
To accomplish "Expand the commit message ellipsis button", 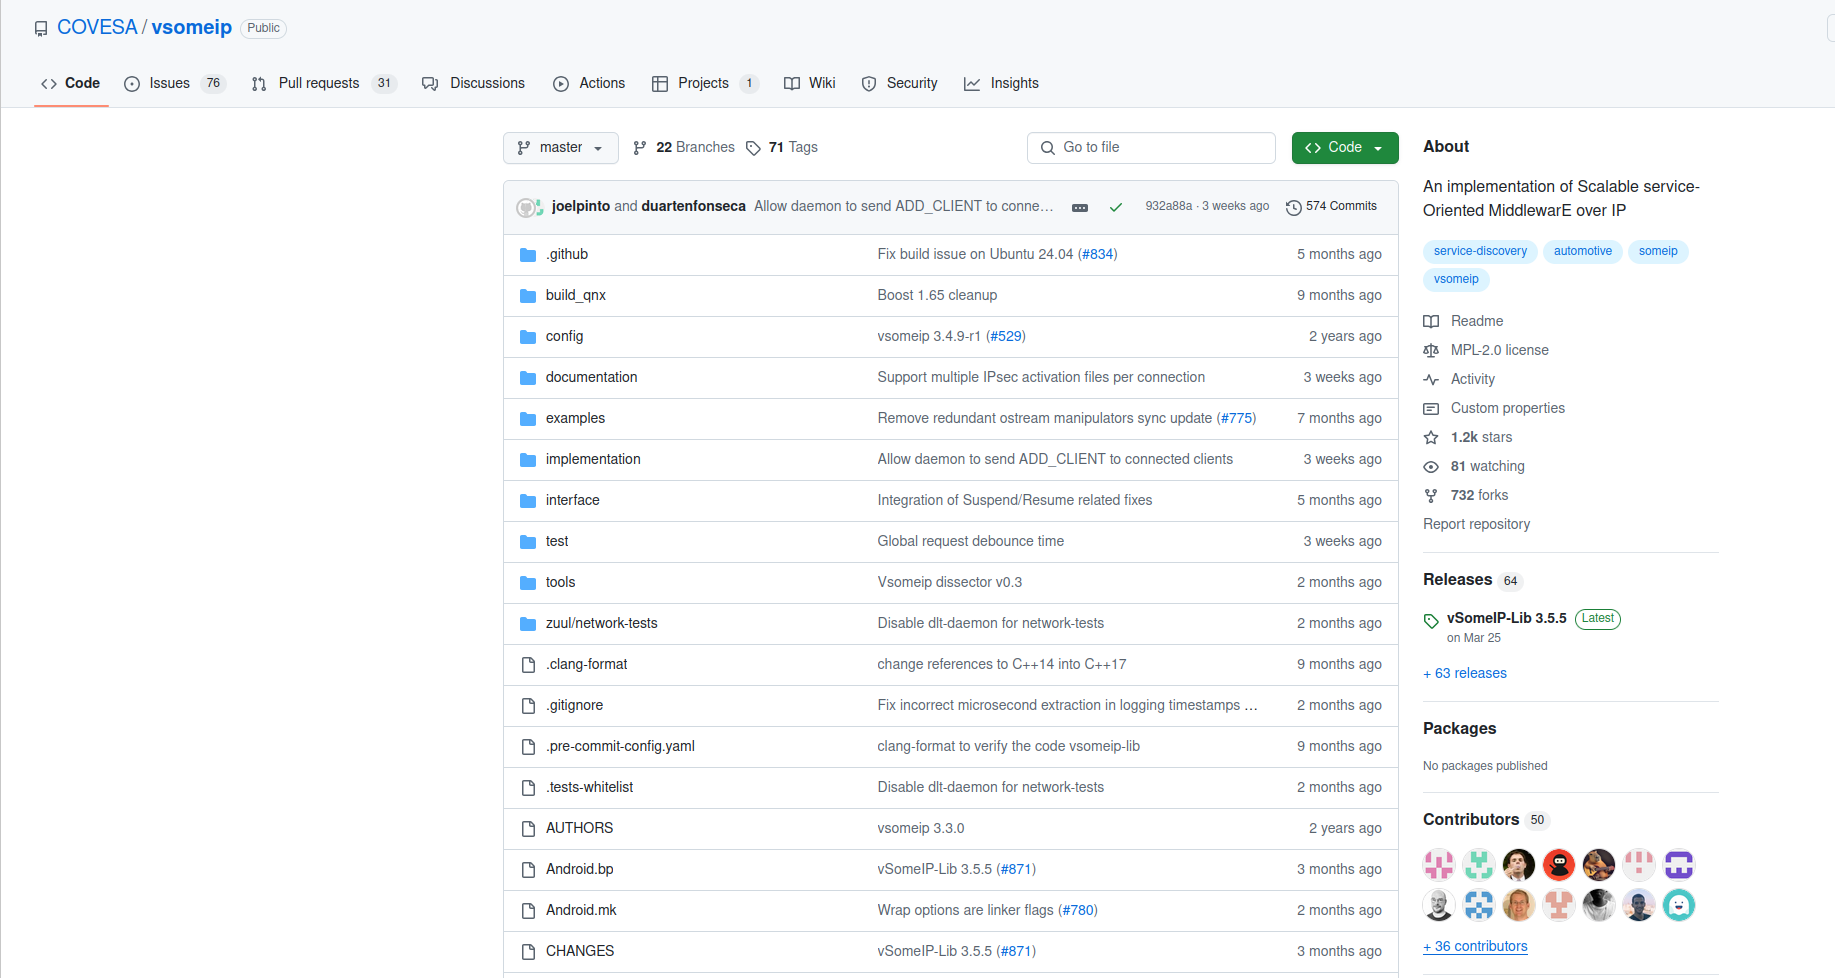I will (x=1080, y=208).
